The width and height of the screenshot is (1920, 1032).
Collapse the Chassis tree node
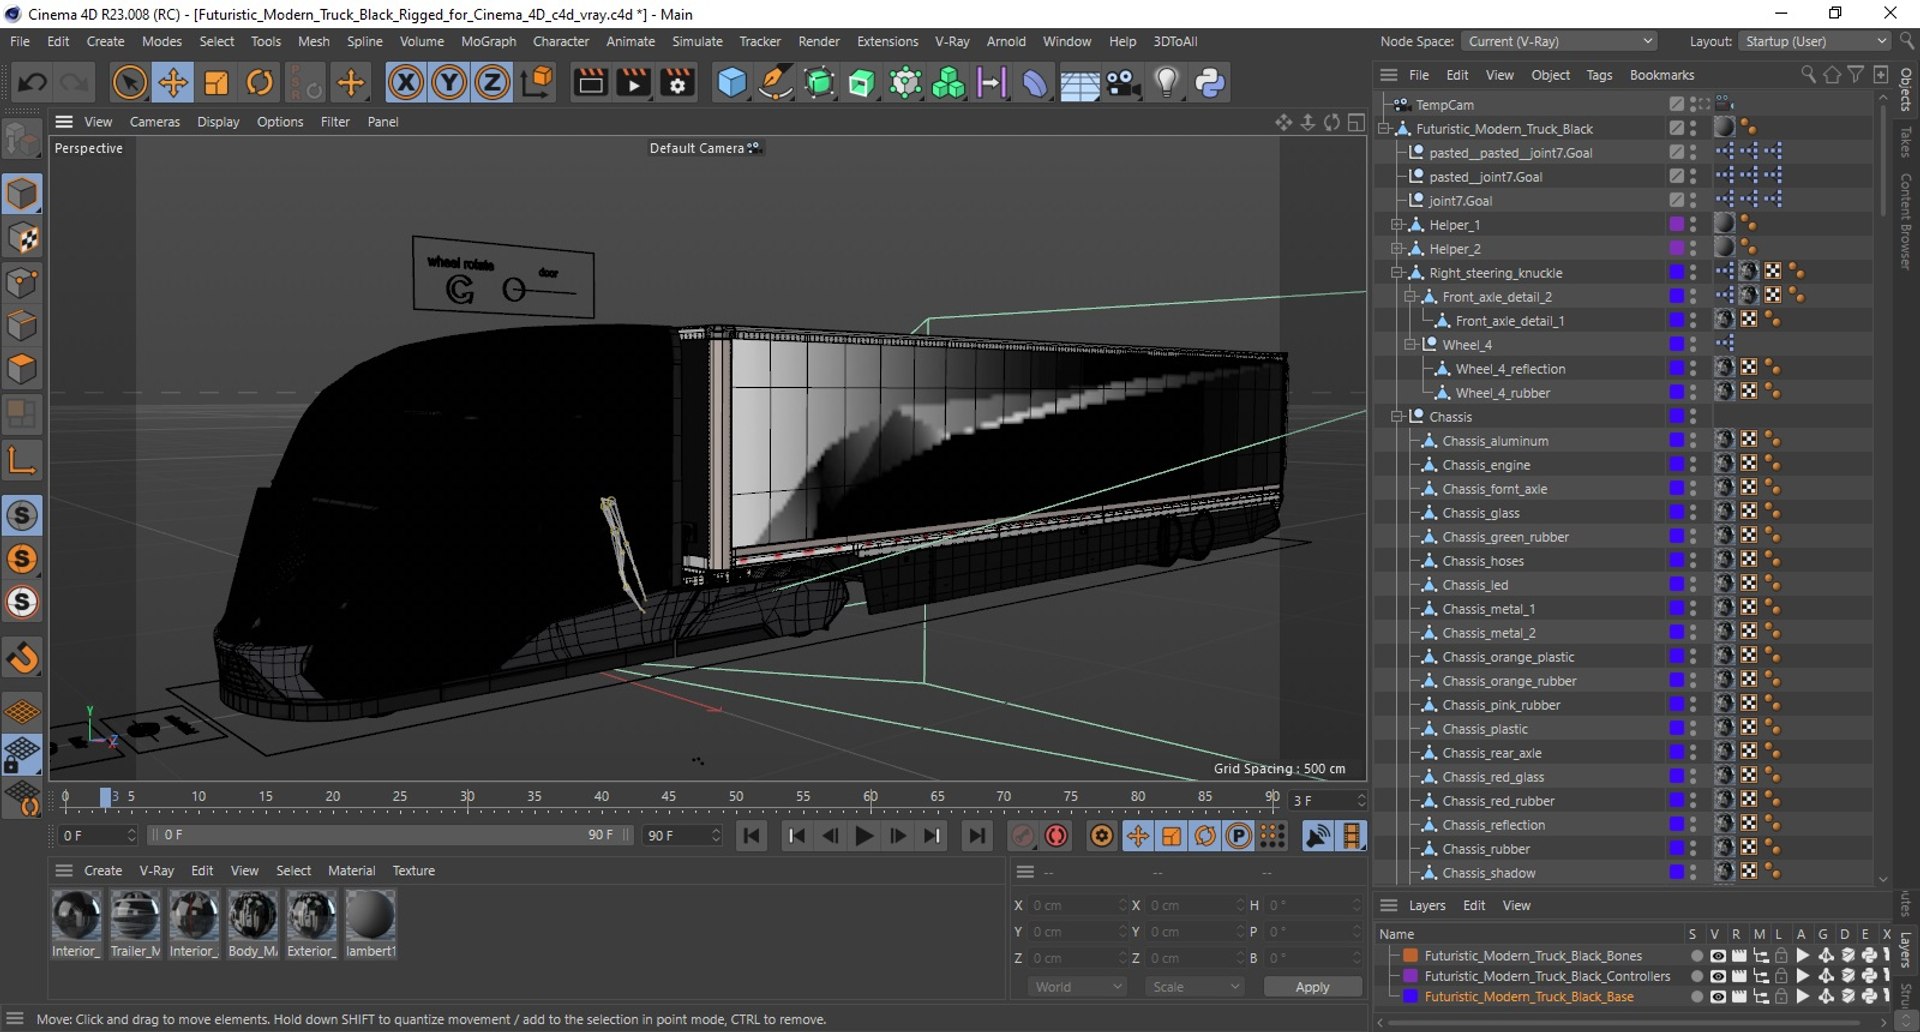pos(1397,417)
